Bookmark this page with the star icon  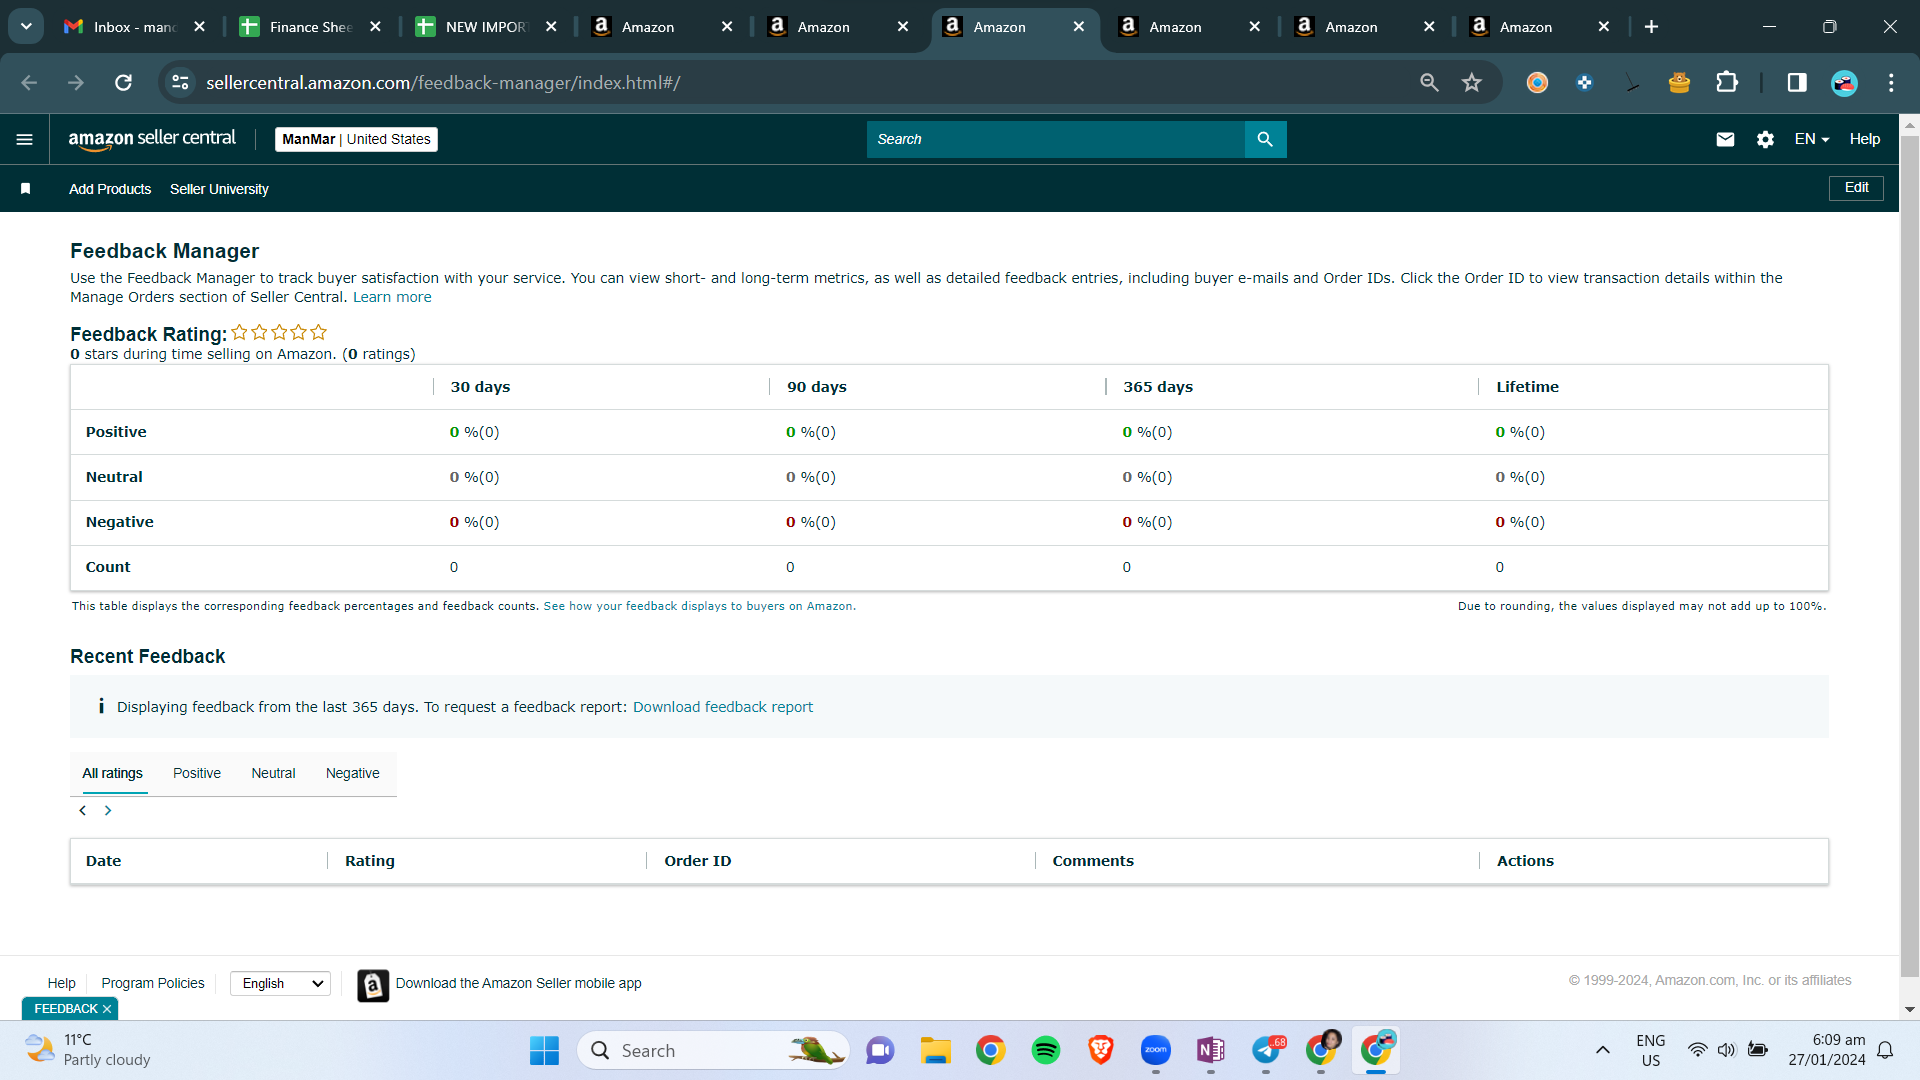tap(1471, 83)
